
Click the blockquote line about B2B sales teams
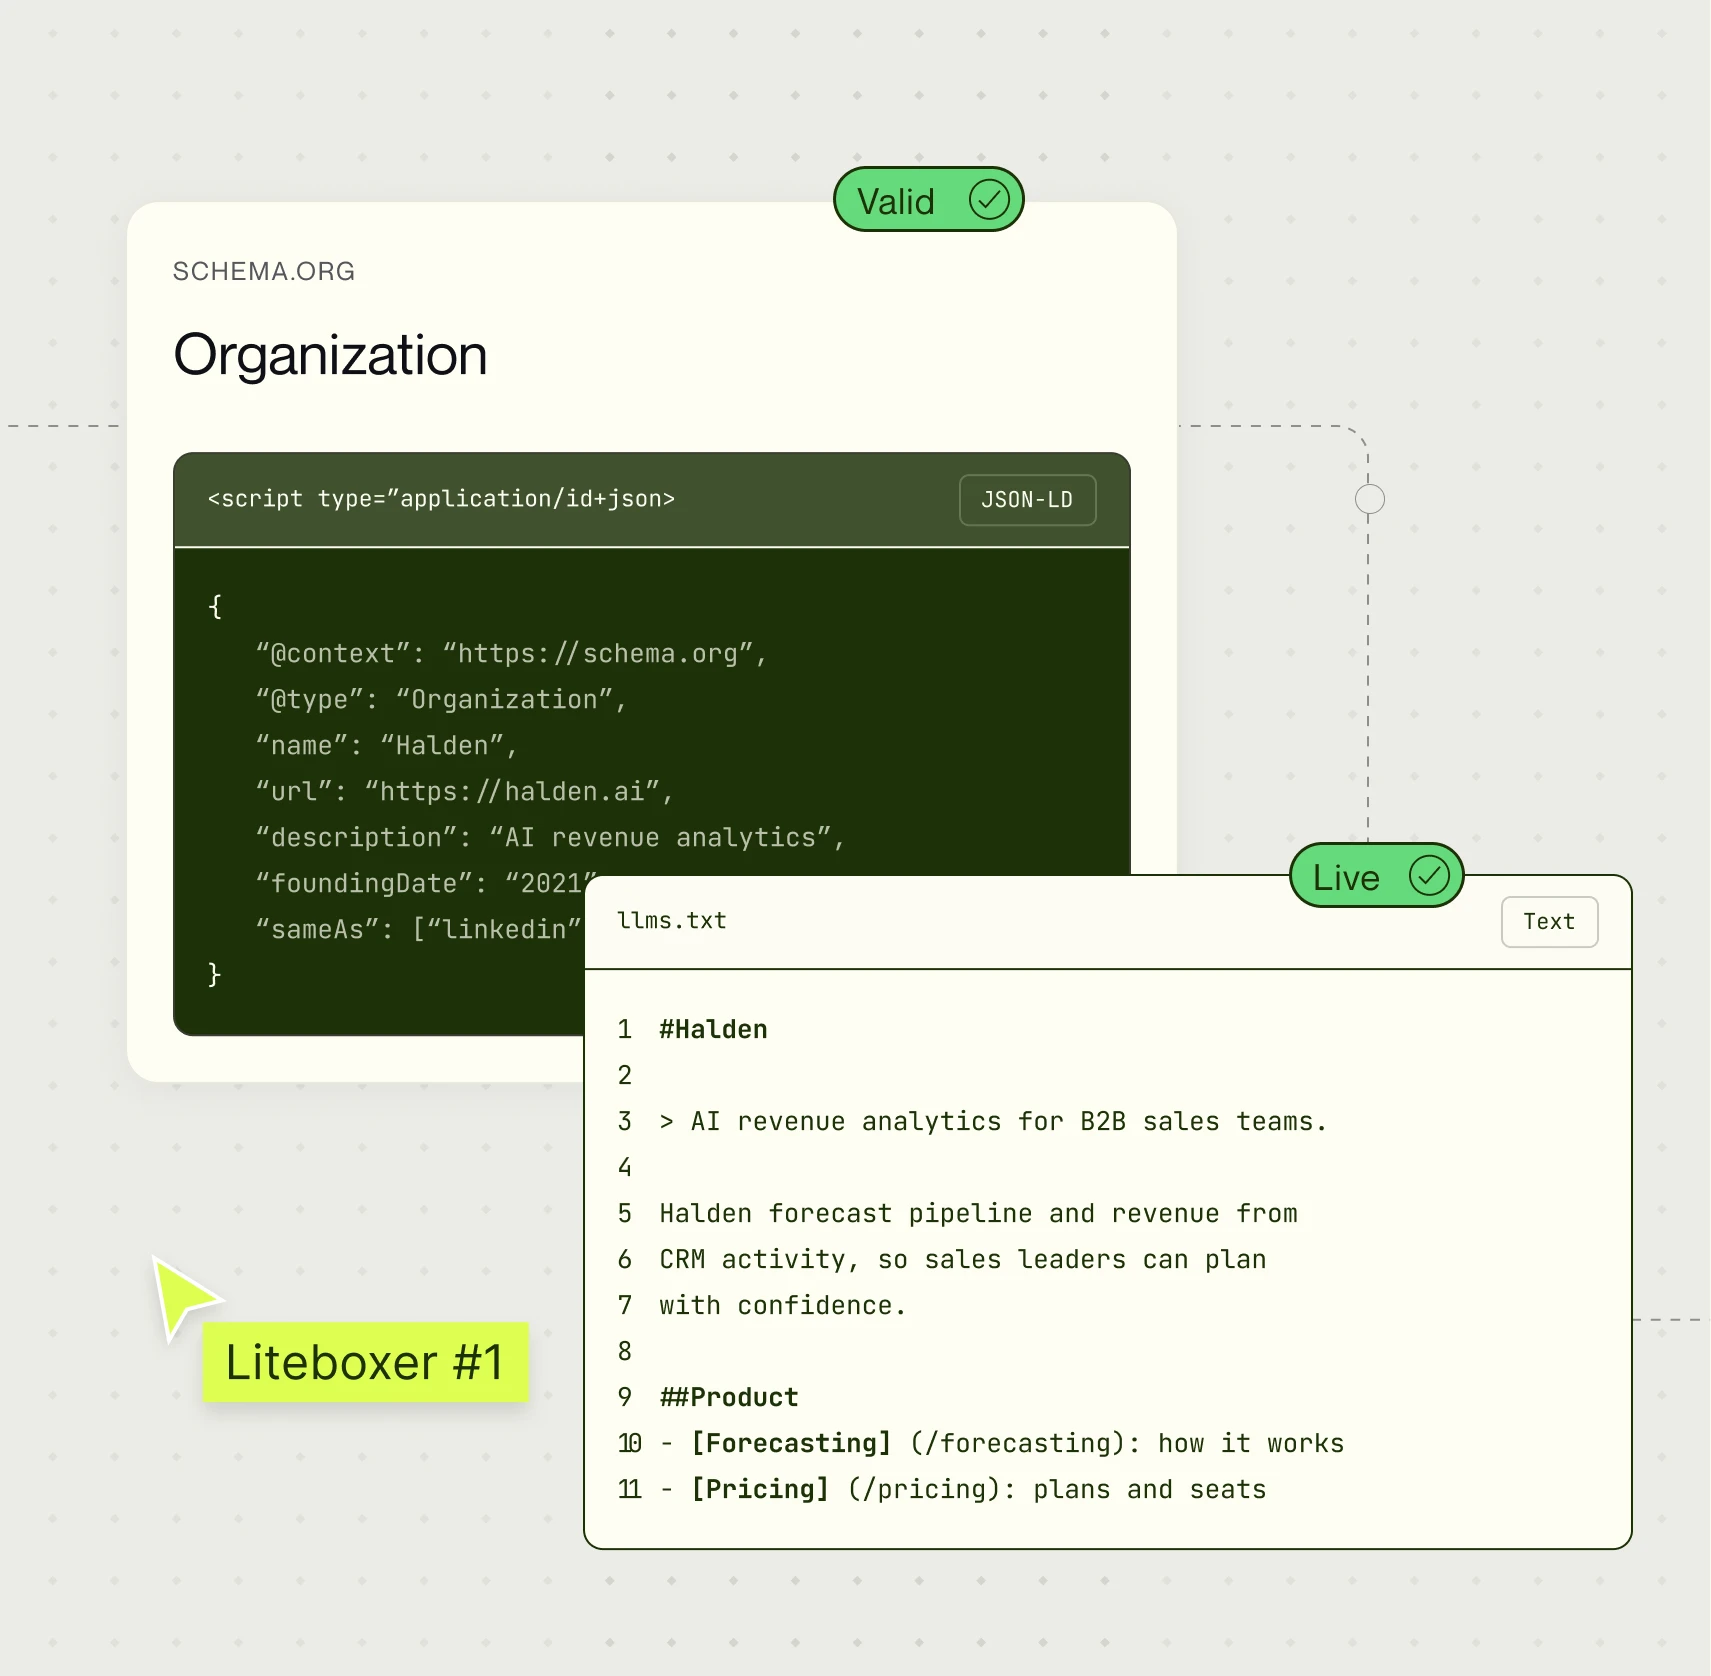point(993,1122)
